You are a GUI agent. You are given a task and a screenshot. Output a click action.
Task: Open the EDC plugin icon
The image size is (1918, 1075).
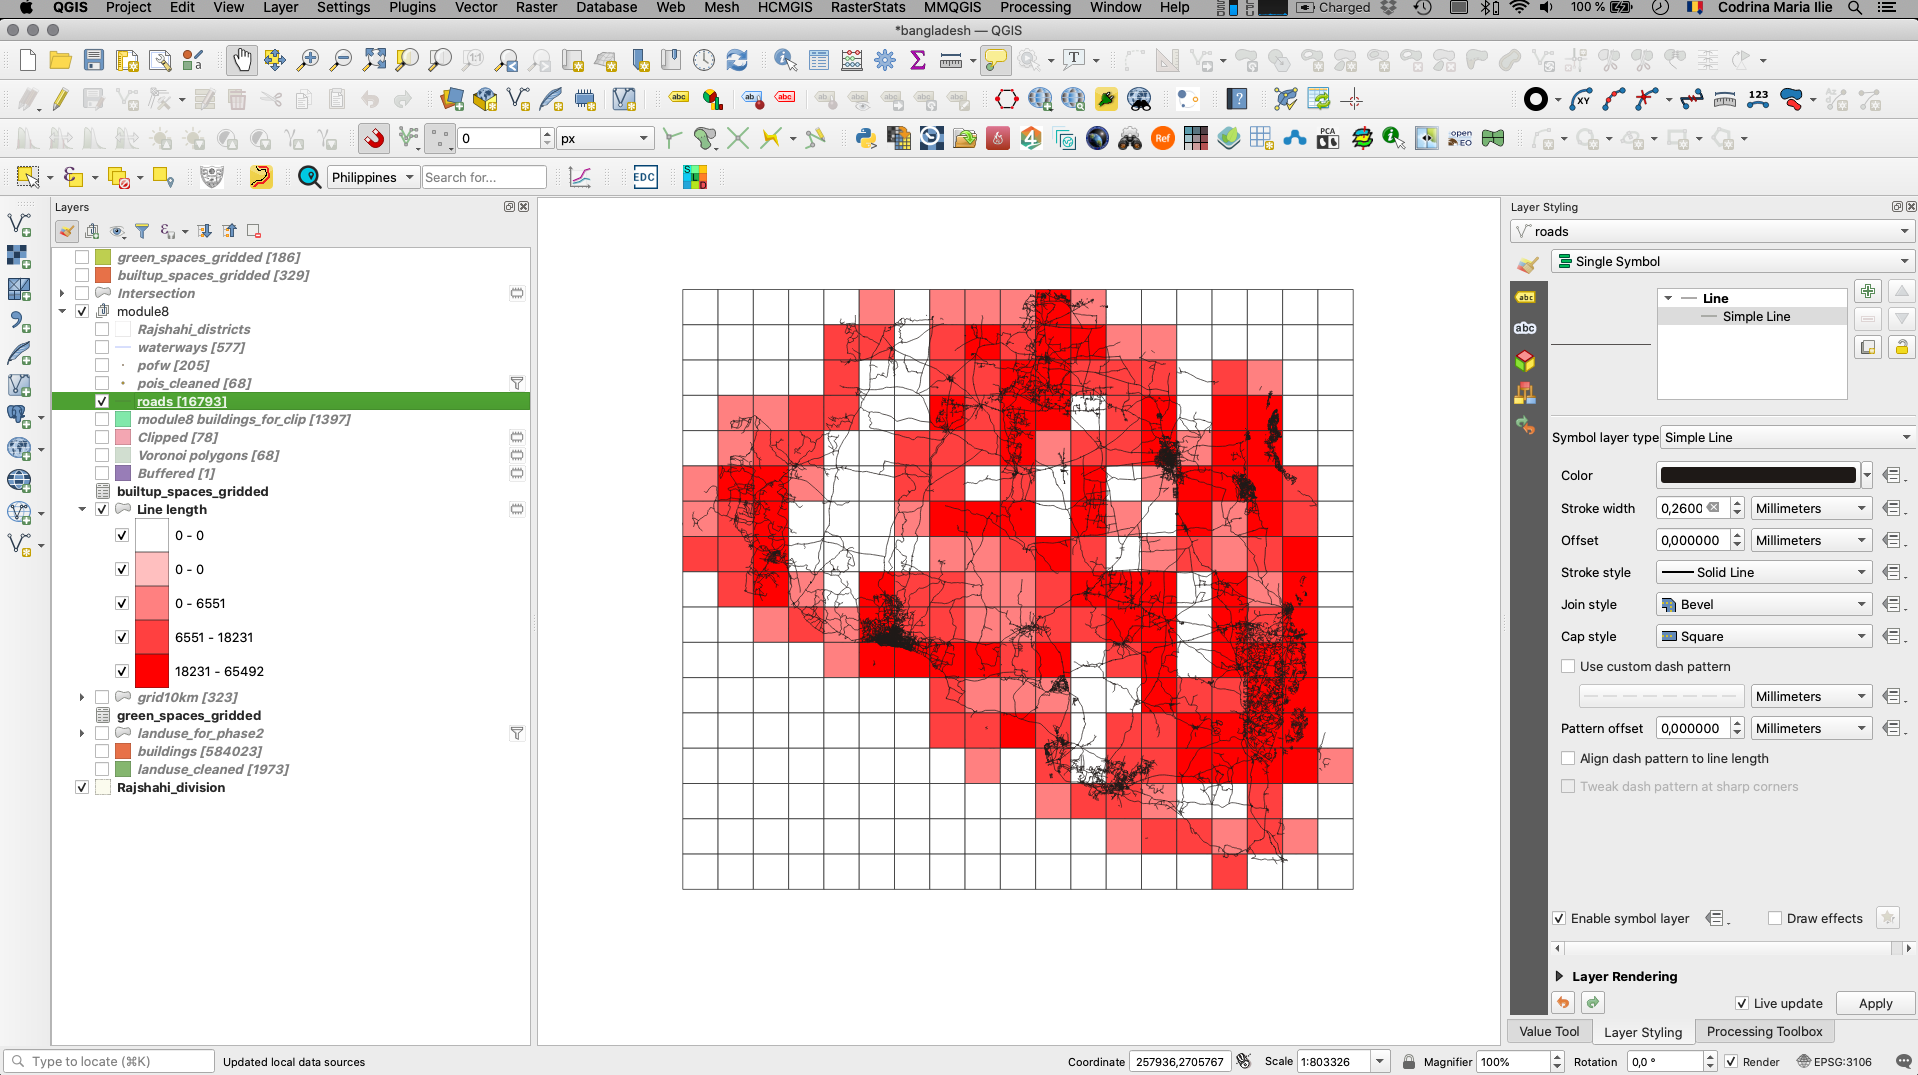[x=645, y=178]
